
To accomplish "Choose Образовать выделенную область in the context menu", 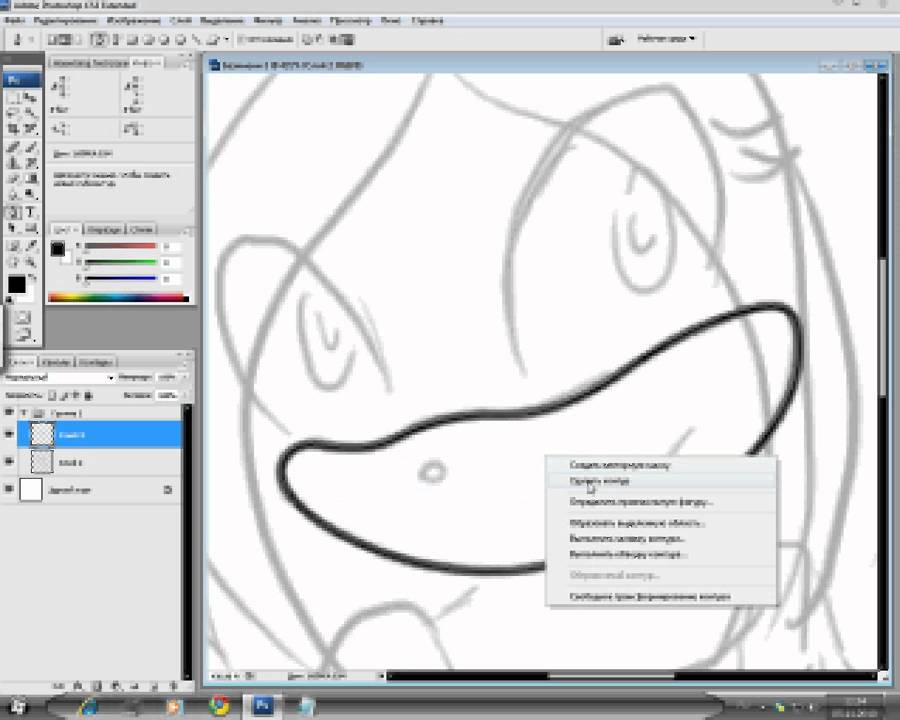I will point(661,524).
